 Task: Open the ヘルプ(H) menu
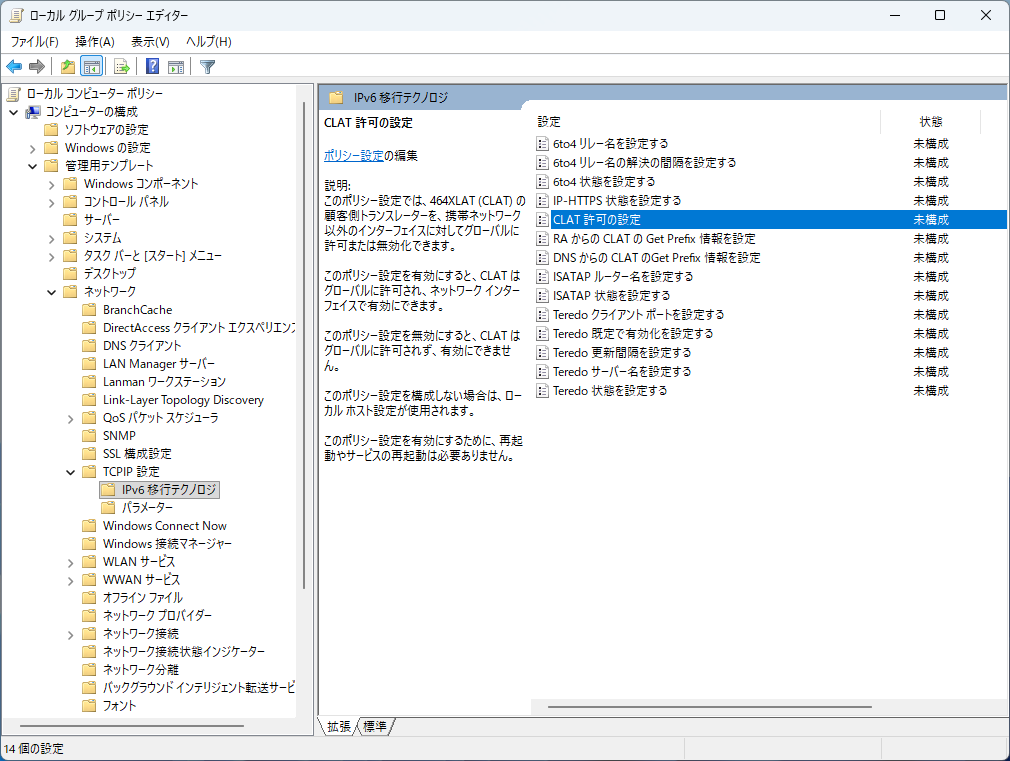pos(209,42)
